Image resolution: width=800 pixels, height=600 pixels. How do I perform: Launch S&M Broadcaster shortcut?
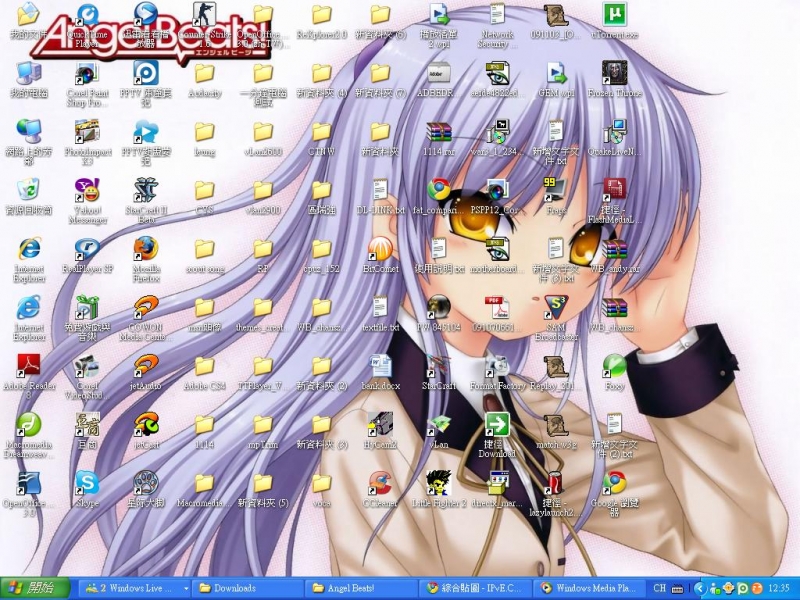coord(556,308)
